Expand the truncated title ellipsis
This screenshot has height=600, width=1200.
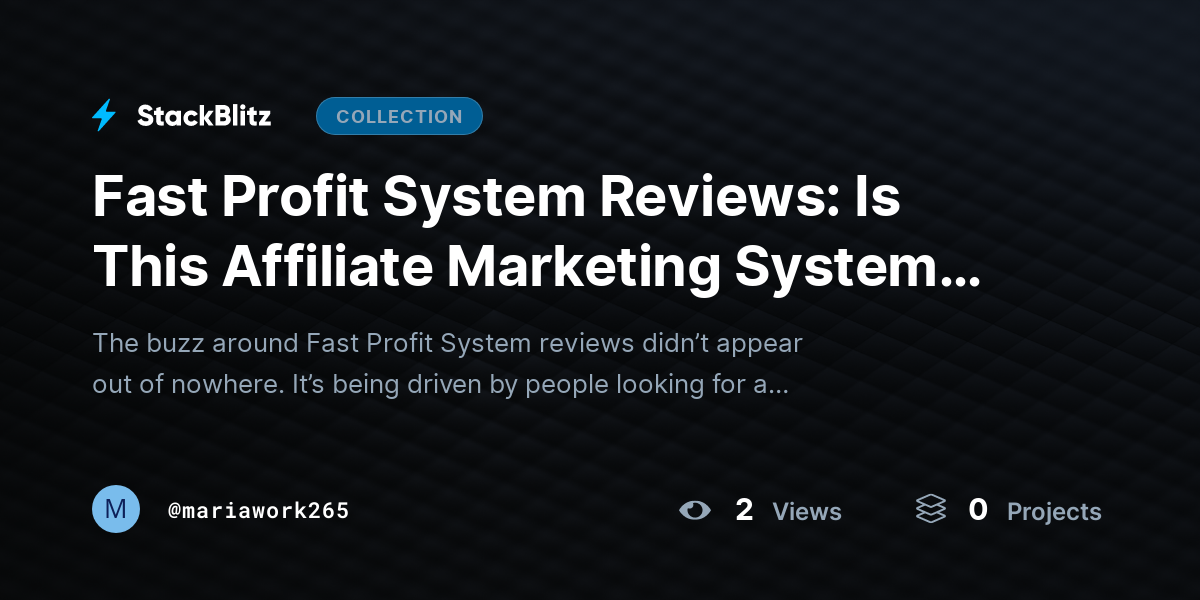[x=963, y=280]
